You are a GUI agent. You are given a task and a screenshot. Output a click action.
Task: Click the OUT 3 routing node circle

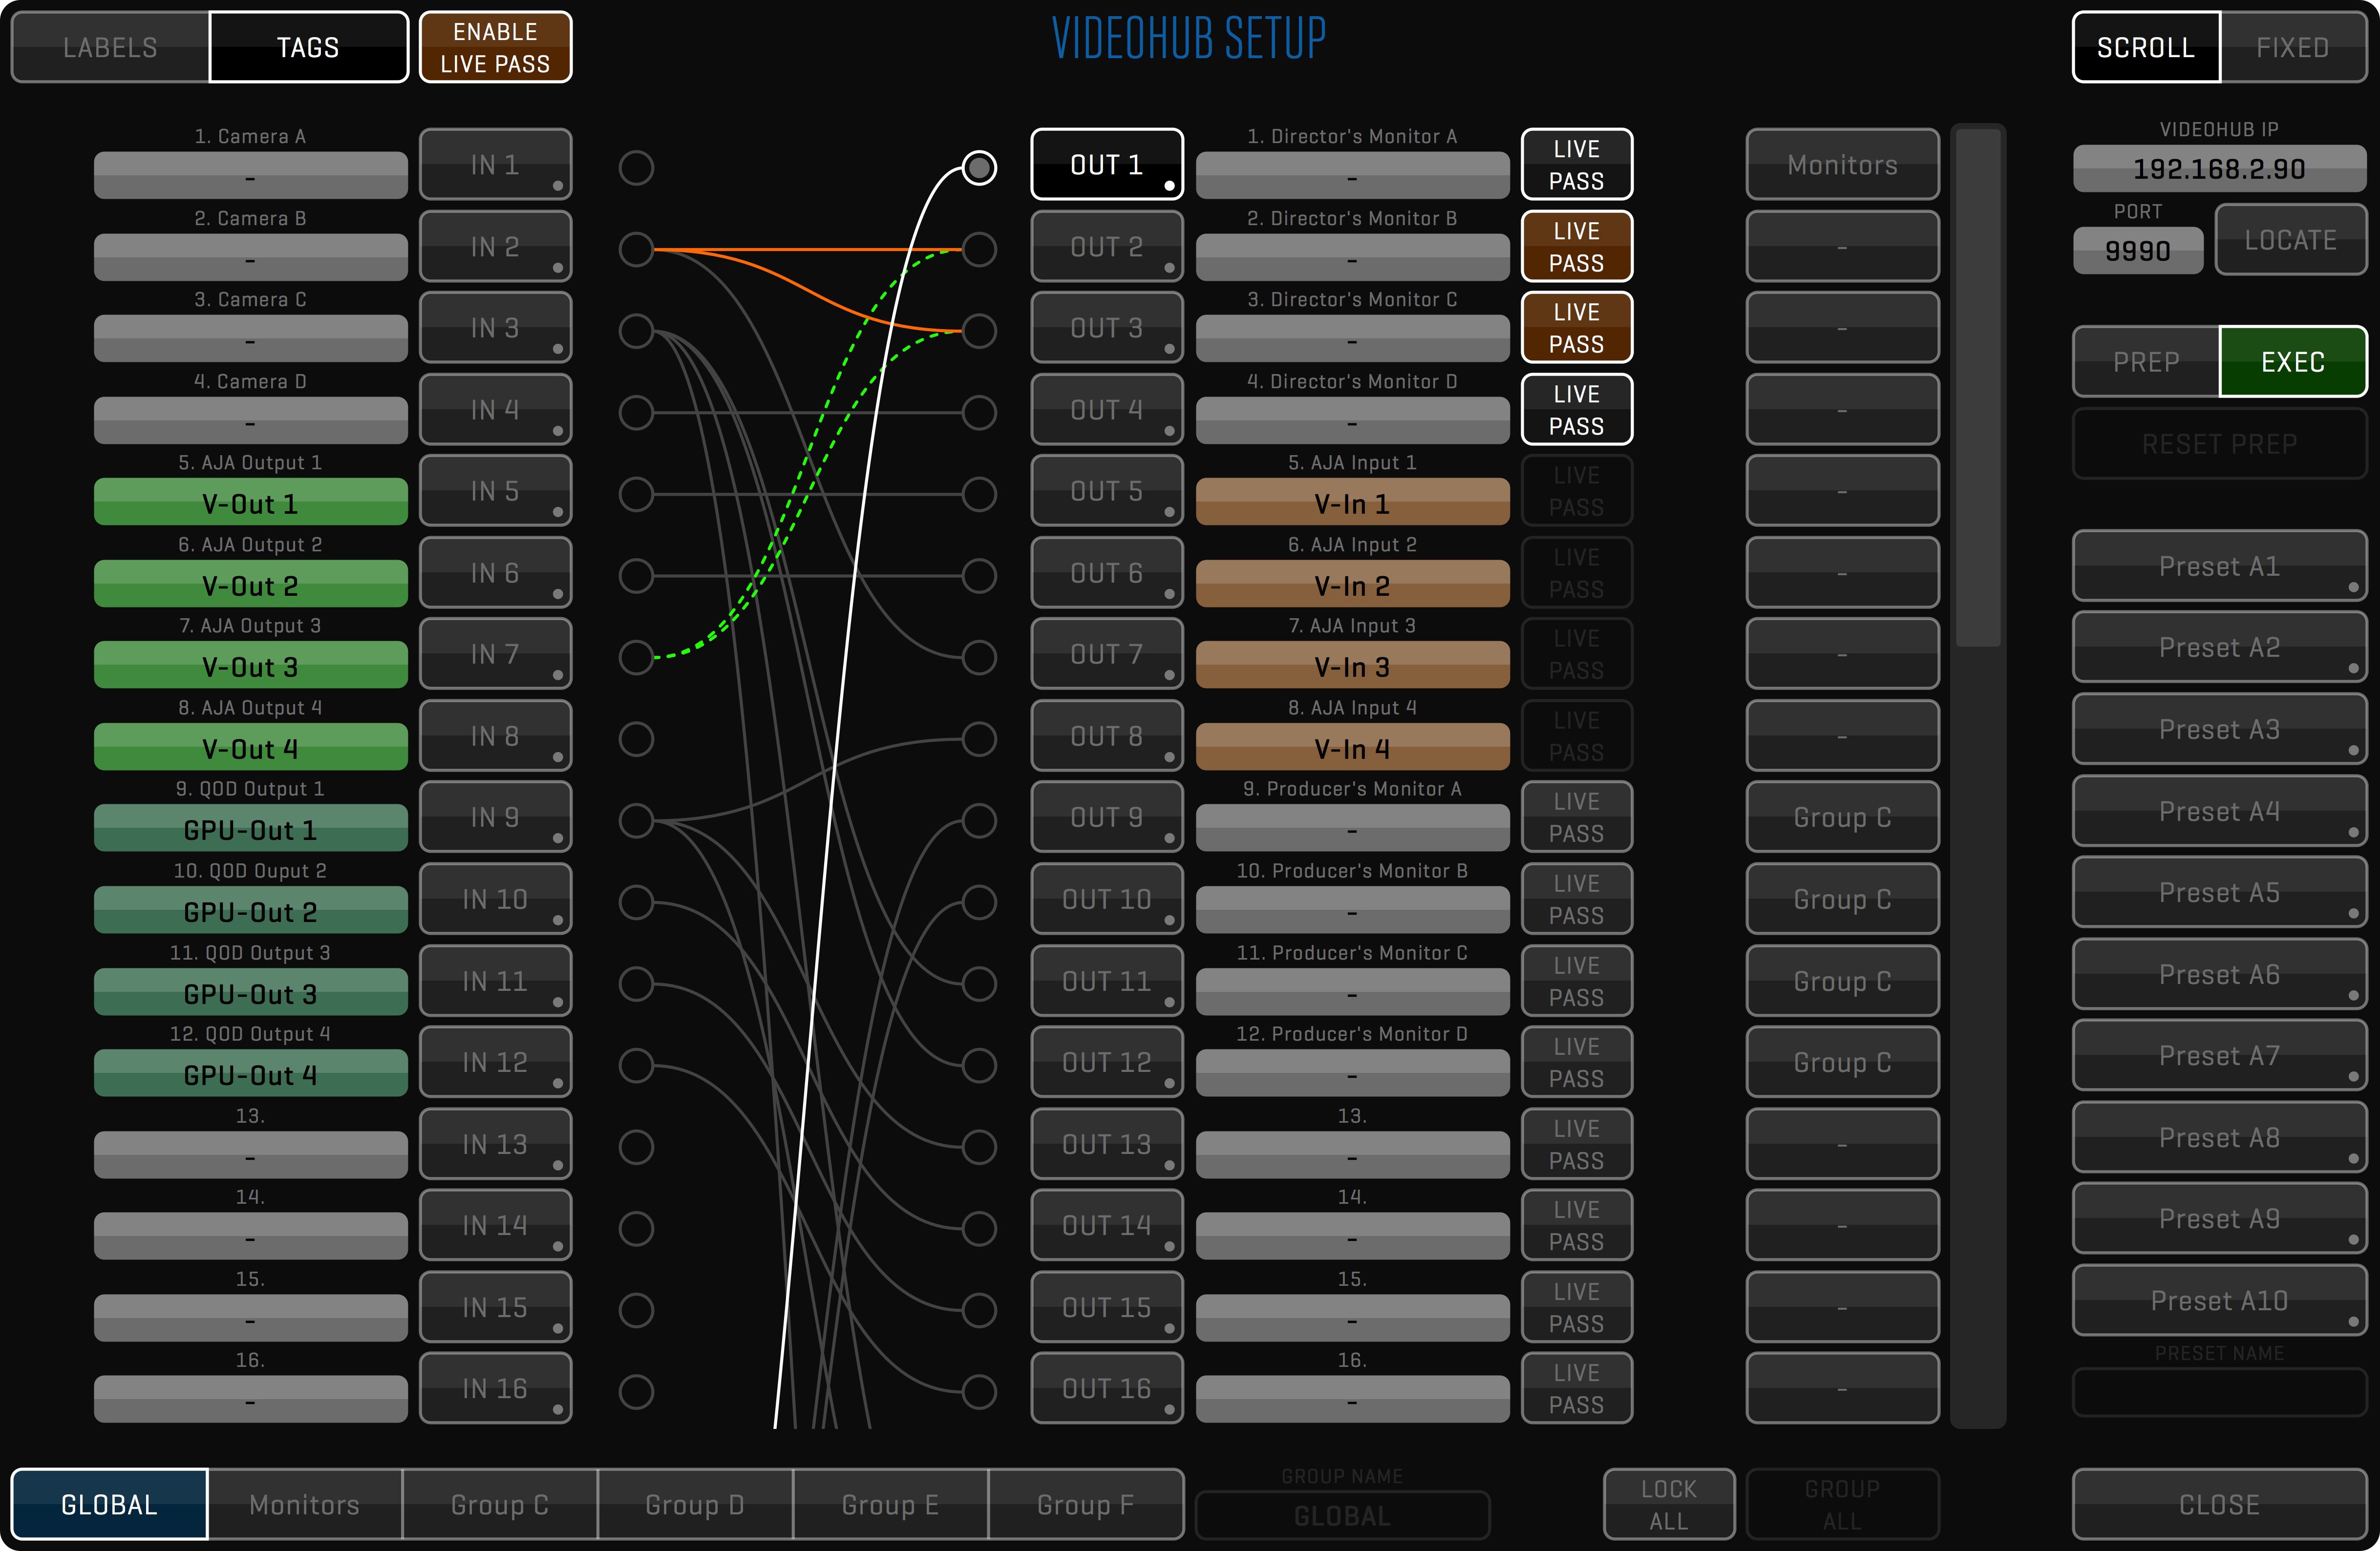(x=979, y=331)
